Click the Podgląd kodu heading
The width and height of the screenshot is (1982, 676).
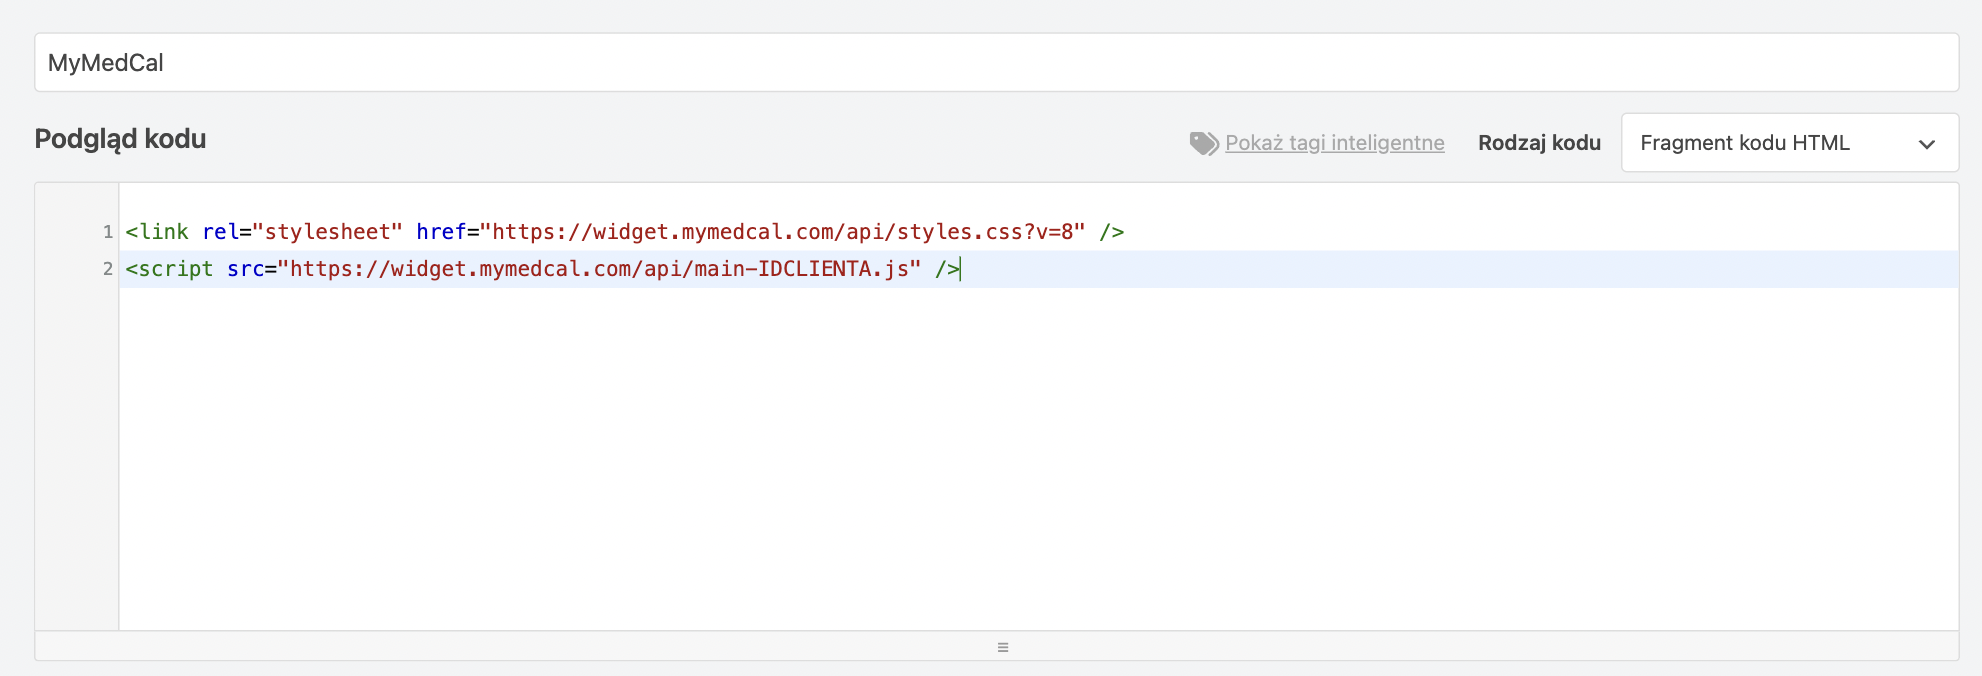click(x=120, y=139)
